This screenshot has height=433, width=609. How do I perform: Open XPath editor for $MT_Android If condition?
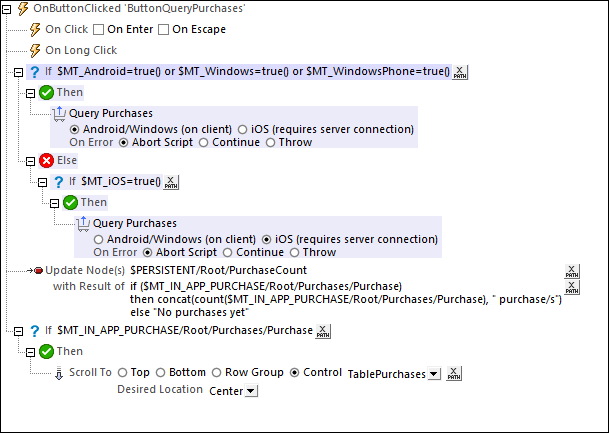460,72
